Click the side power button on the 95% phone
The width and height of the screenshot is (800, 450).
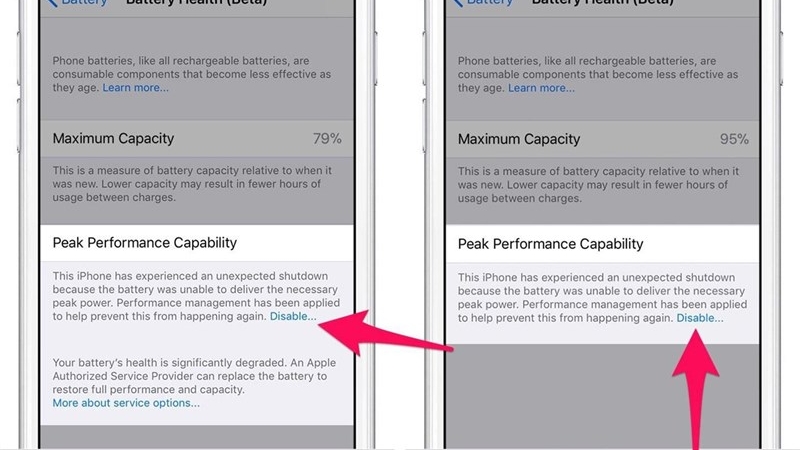(781, 57)
